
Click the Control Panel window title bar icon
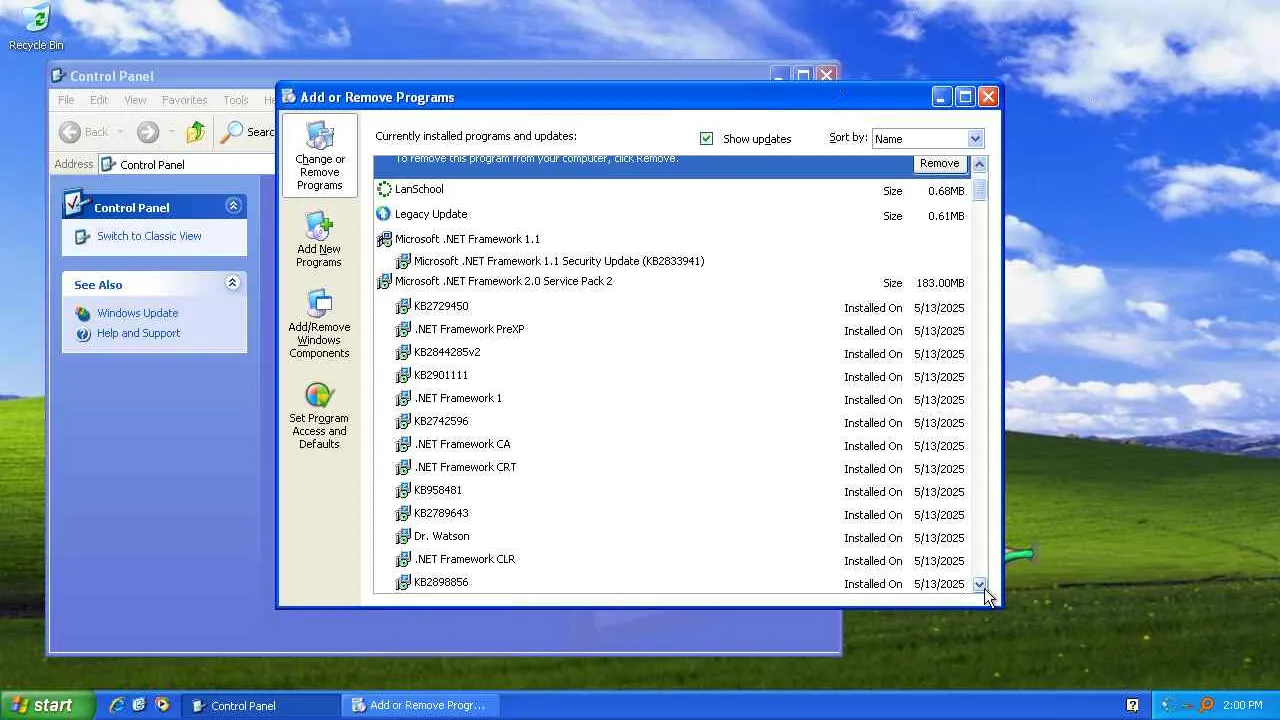point(58,76)
